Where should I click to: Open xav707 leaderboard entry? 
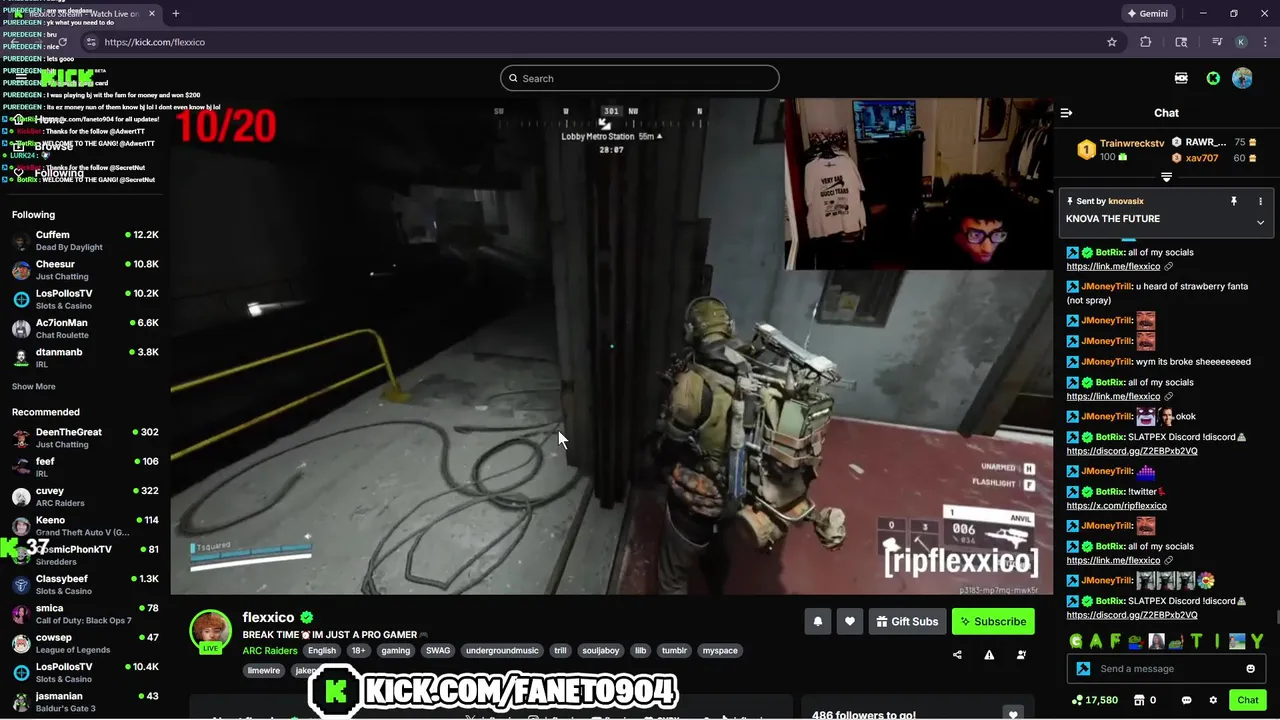click(x=1215, y=158)
